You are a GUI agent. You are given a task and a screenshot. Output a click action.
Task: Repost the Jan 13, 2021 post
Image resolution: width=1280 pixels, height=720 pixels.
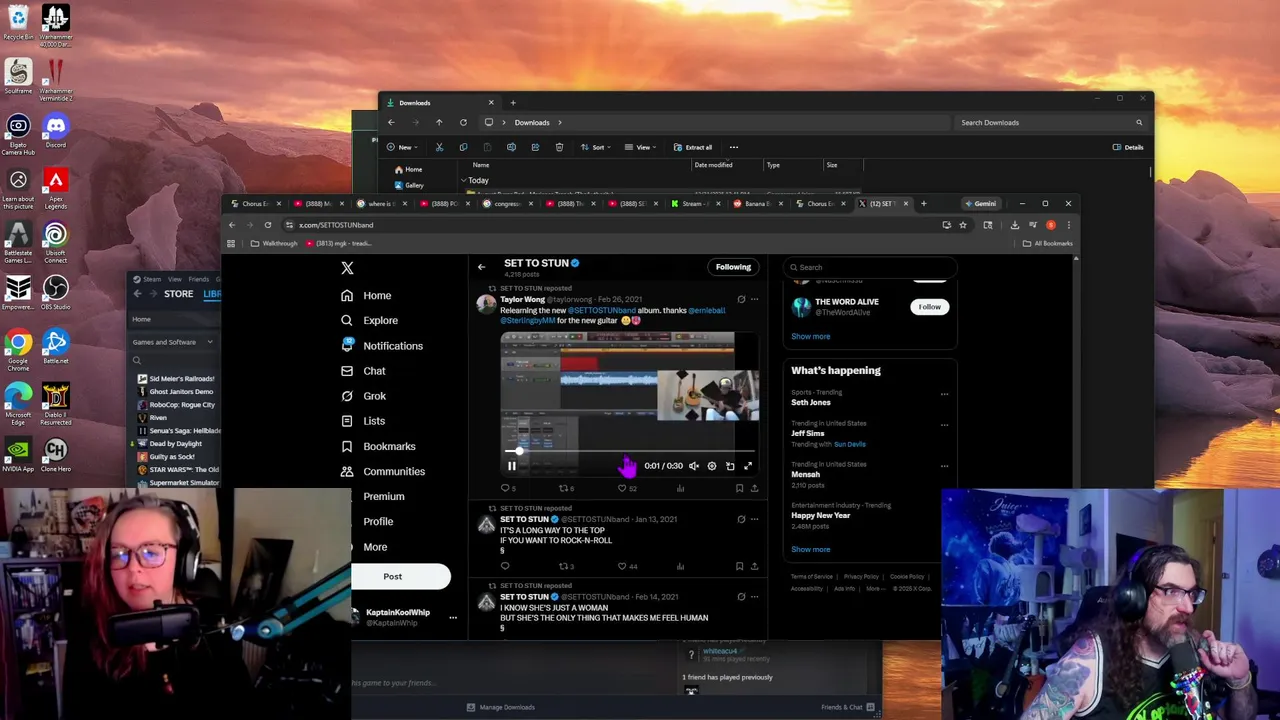(x=565, y=566)
